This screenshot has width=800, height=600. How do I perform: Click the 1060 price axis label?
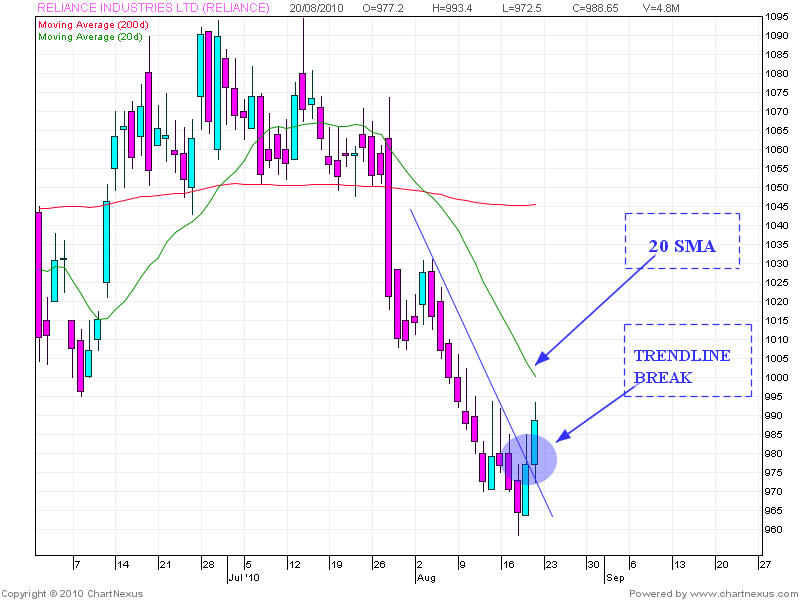(777, 150)
